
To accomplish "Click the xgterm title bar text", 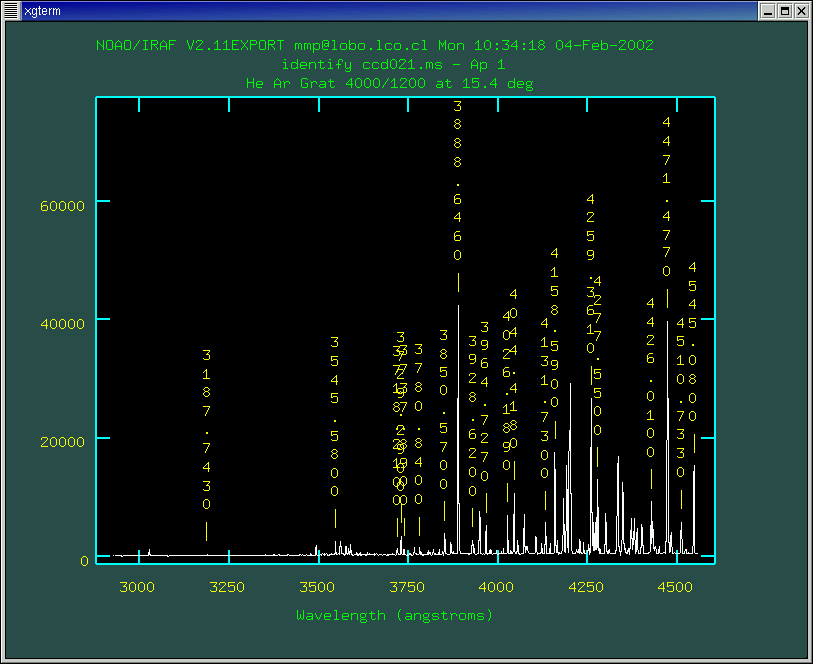I will pos(43,11).
